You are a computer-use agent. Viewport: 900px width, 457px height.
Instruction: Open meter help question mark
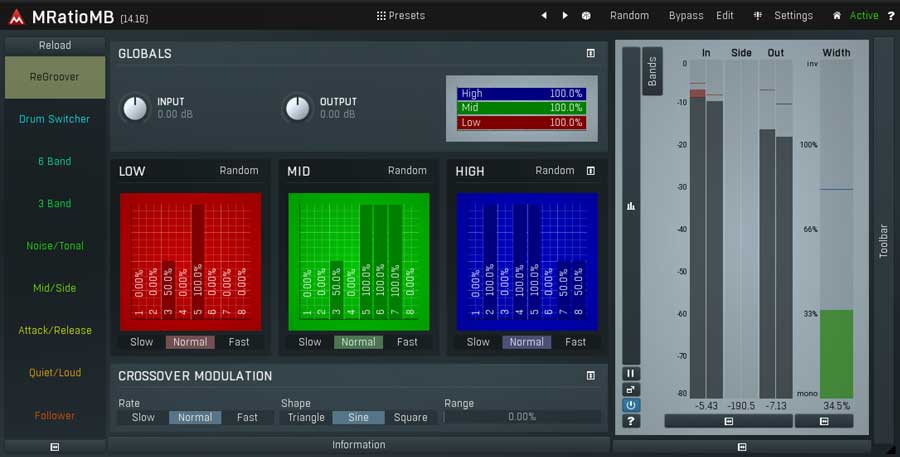631,421
